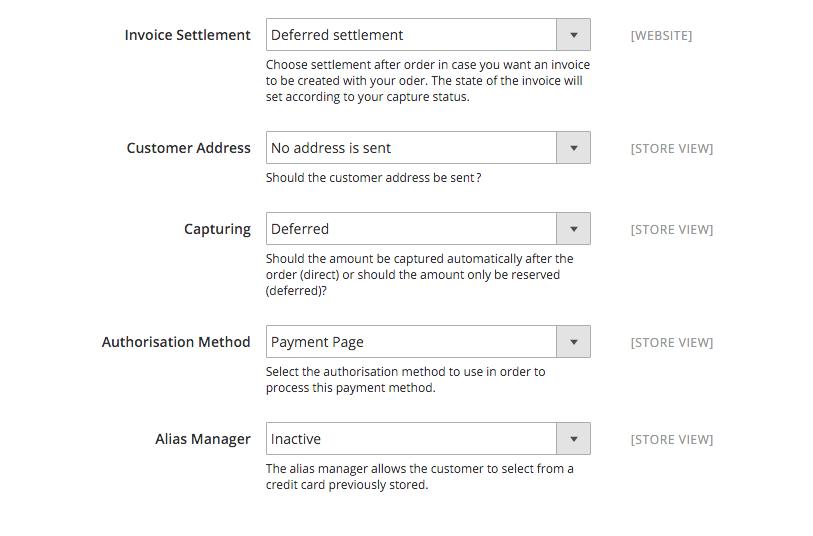
Task: Click the Capturing dropdown arrow icon
Action: click(x=573, y=229)
